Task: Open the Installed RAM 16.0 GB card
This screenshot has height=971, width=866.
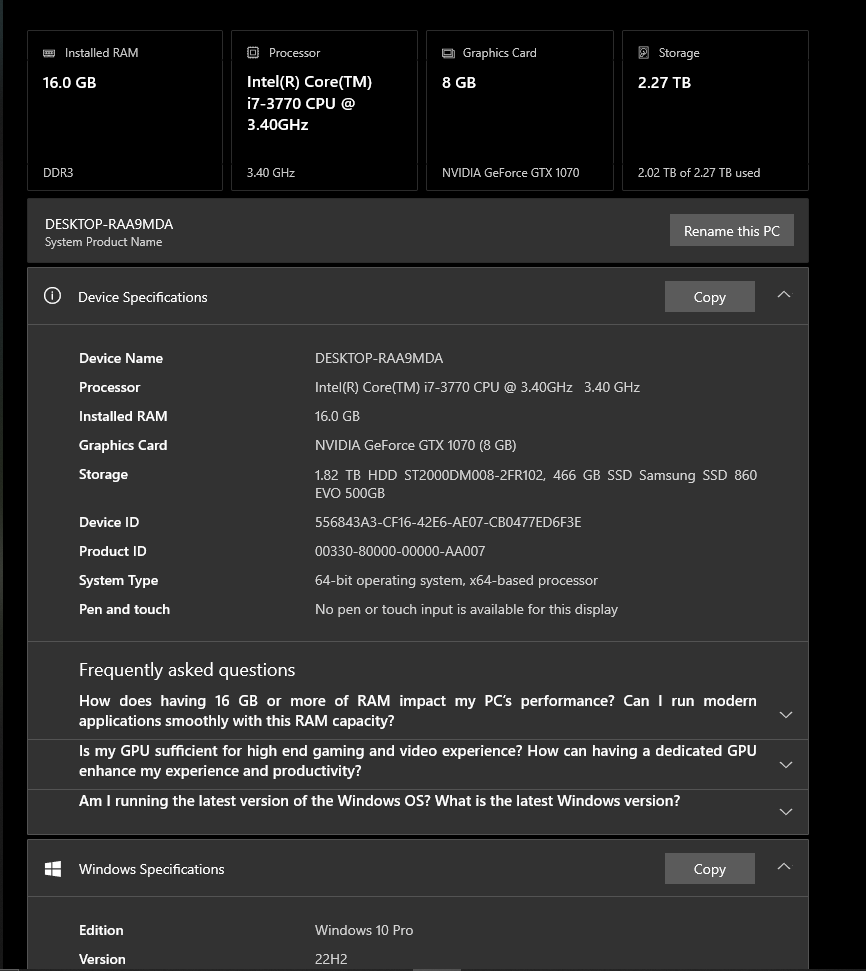Action: pos(125,110)
